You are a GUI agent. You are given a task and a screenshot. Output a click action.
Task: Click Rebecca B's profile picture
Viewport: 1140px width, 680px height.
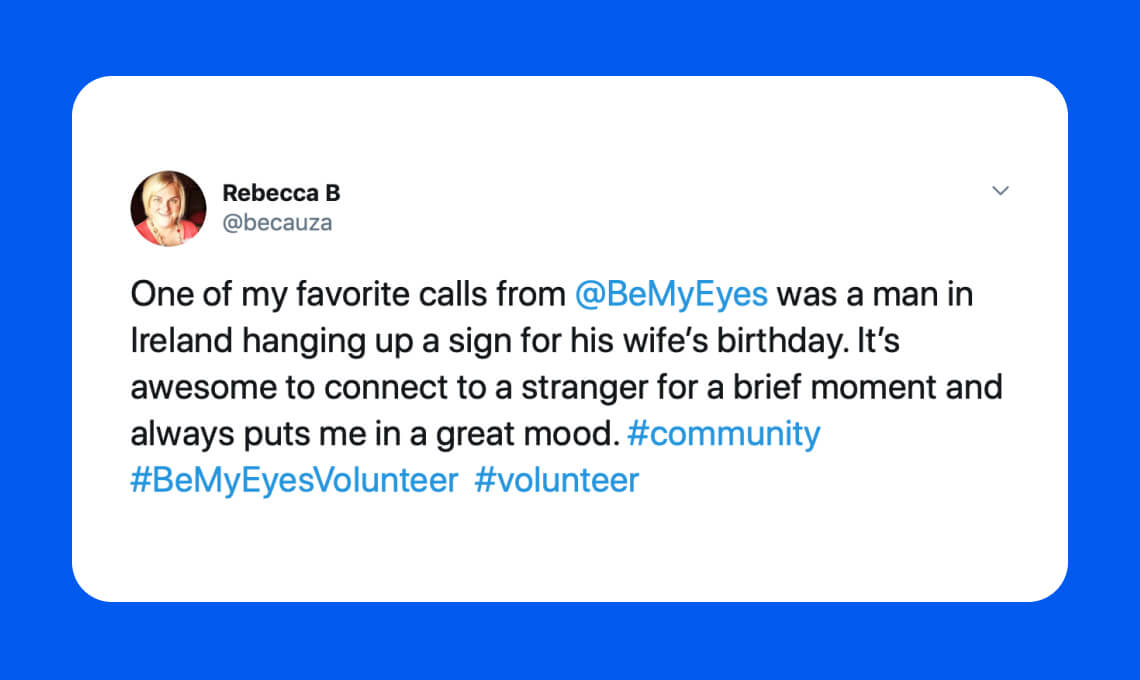click(x=168, y=208)
